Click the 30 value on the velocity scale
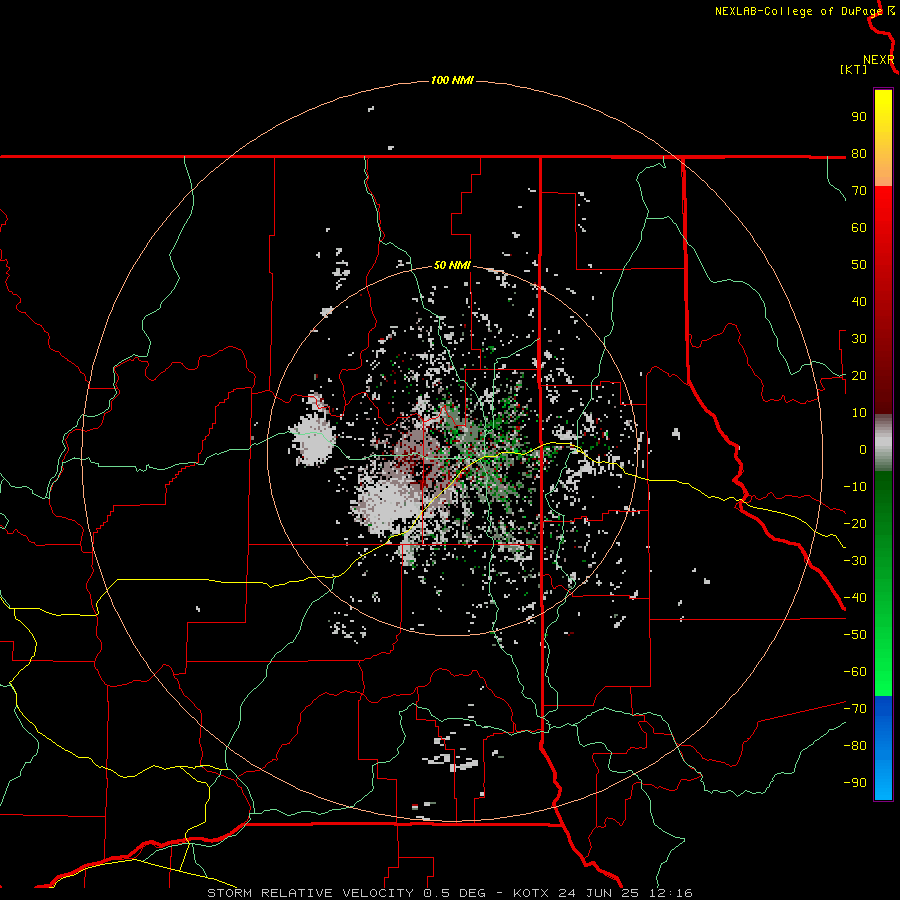This screenshot has height=900, width=900. click(859, 339)
